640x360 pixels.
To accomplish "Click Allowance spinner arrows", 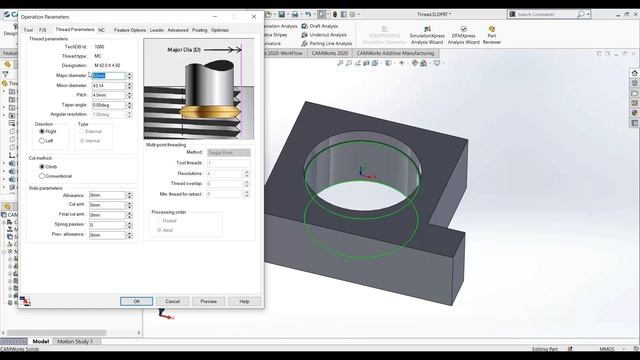I will click(129, 196).
